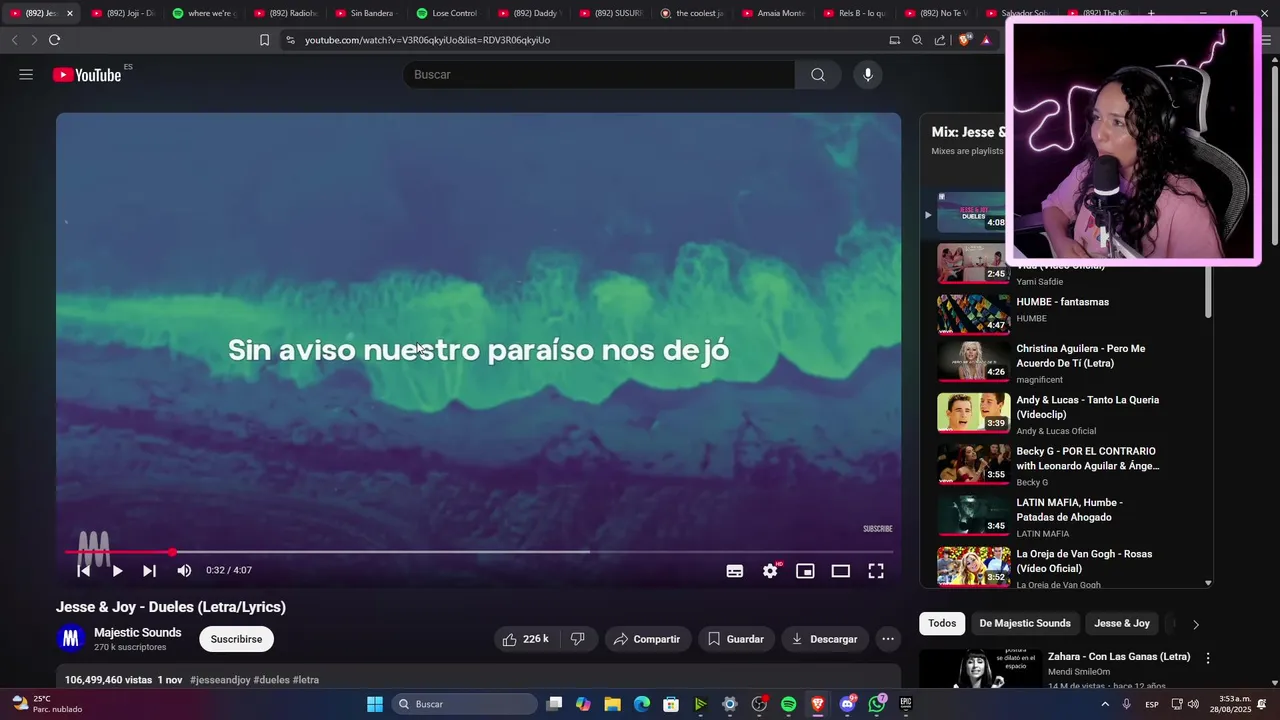Go to the YouTube home logo
Screen dimensions: 1280x720
(x=87, y=75)
